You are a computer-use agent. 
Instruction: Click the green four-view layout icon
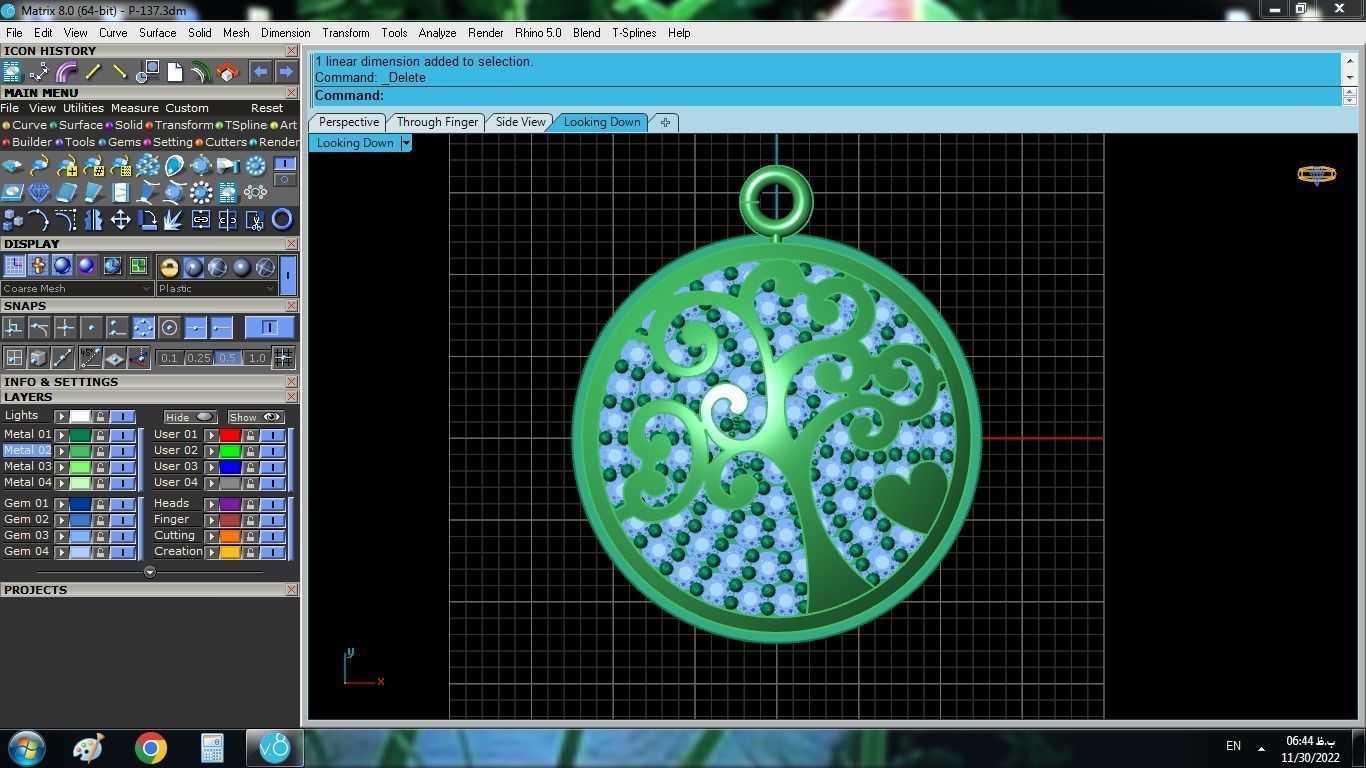coord(138,266)
